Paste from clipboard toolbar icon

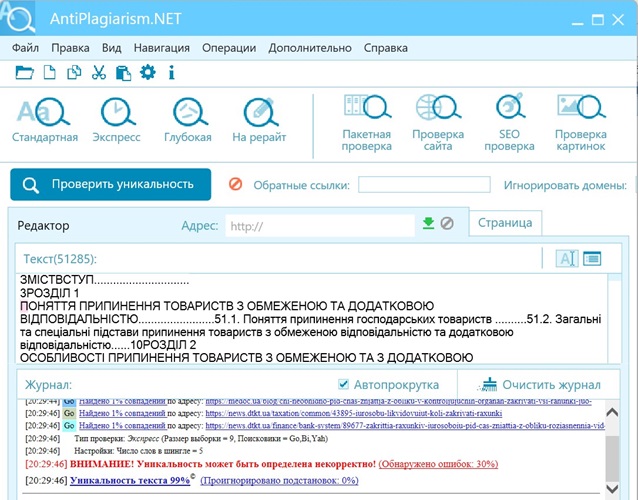[x=123, y=73]
